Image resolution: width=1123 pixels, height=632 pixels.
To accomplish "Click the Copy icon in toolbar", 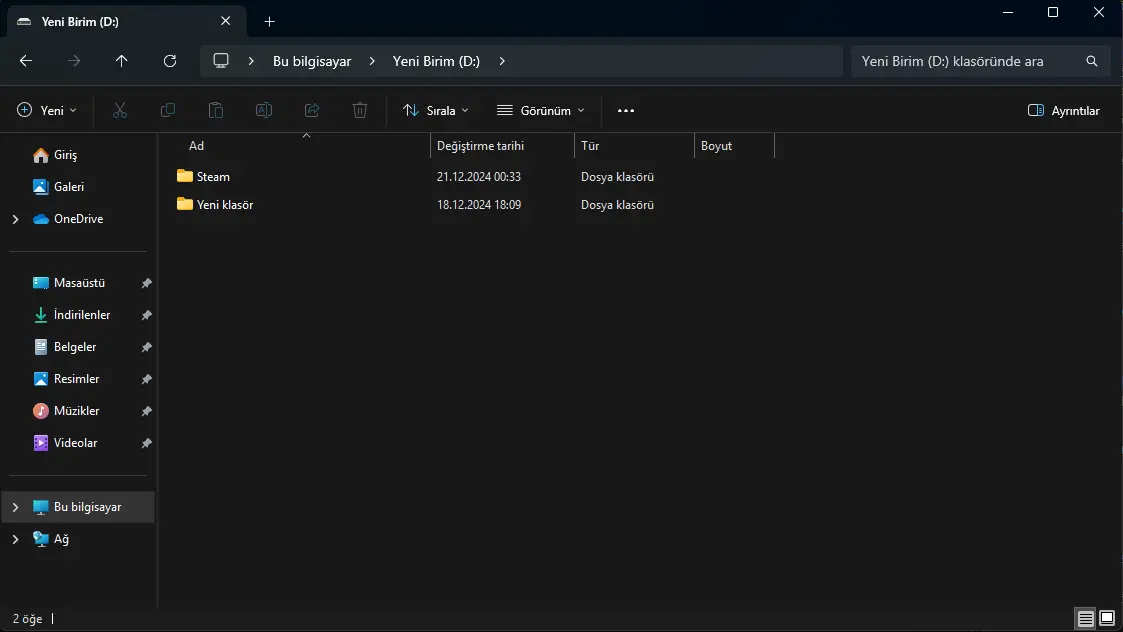I will (168, 110).
